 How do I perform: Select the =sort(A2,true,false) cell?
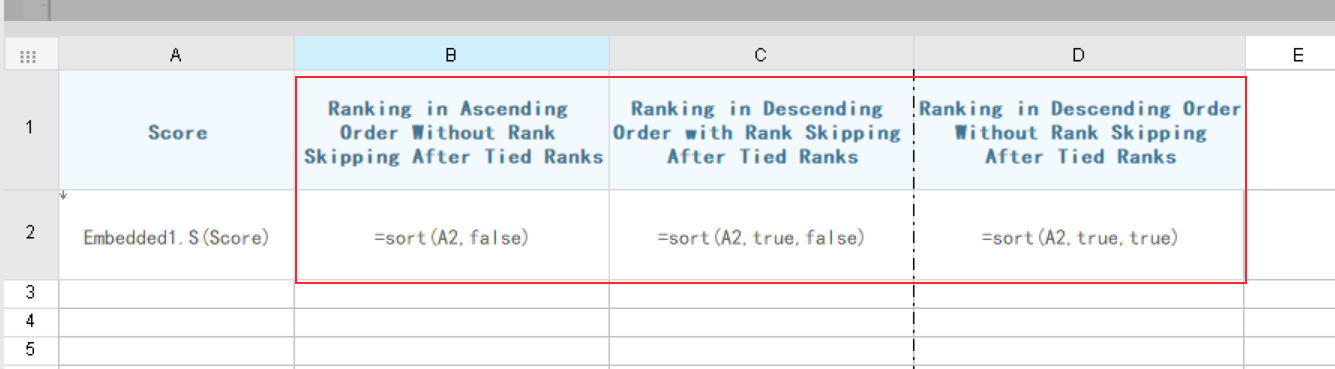(761, 235)
